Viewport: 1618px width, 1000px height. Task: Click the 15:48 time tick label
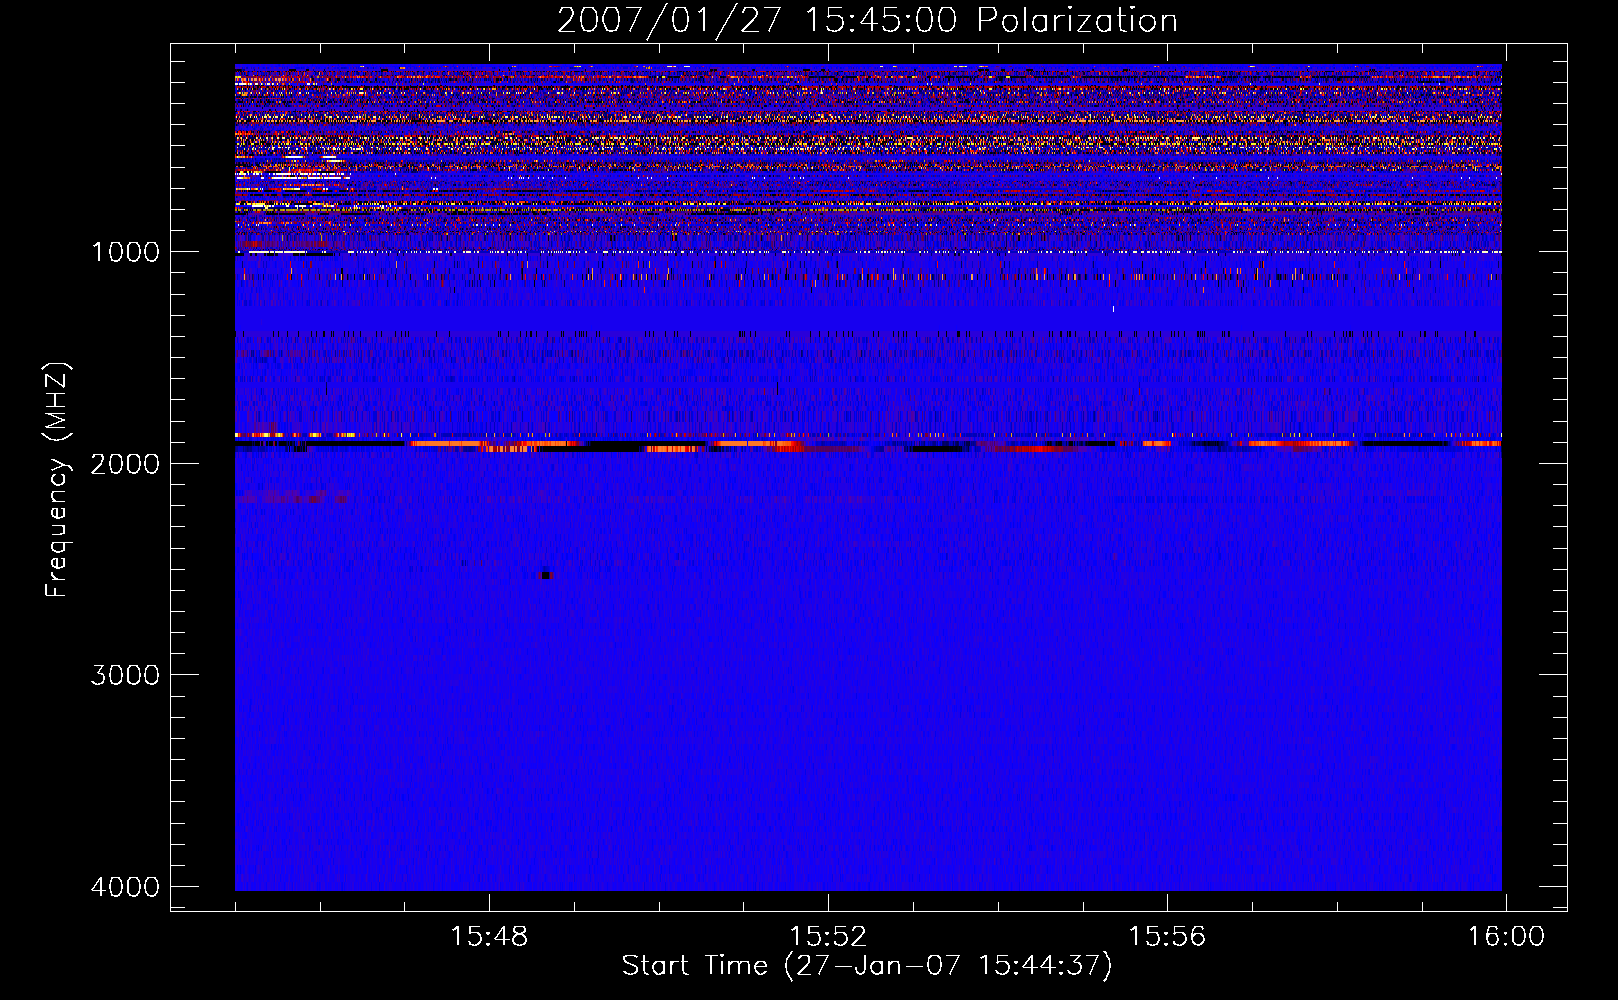tap(489, 937)
